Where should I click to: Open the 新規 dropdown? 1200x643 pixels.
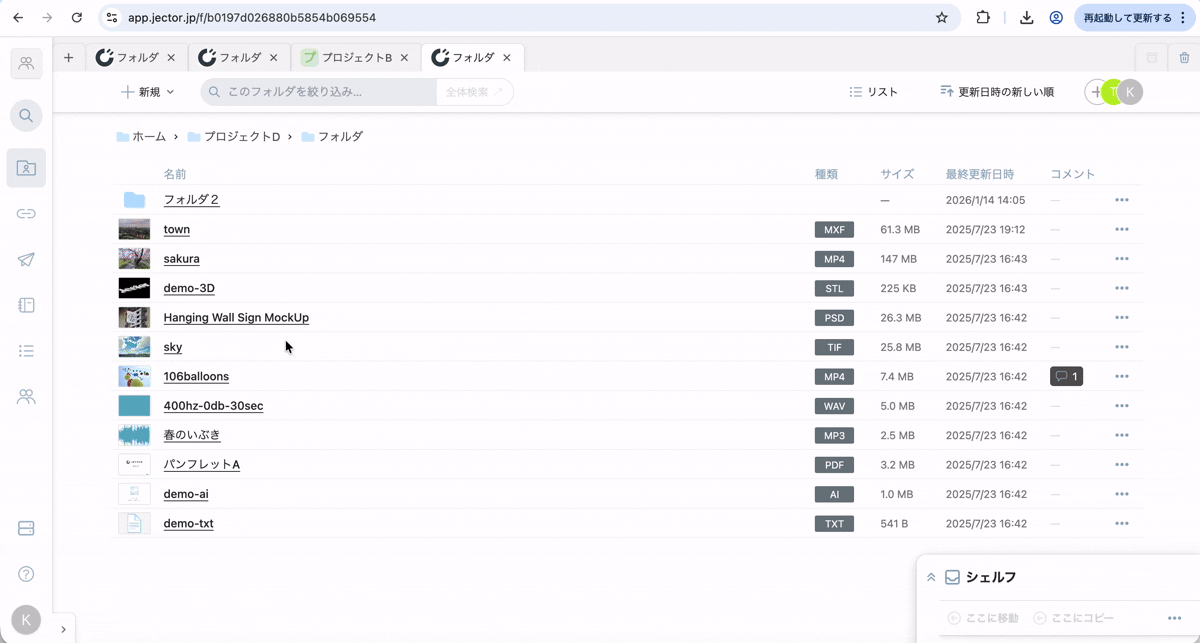(148, 92)
